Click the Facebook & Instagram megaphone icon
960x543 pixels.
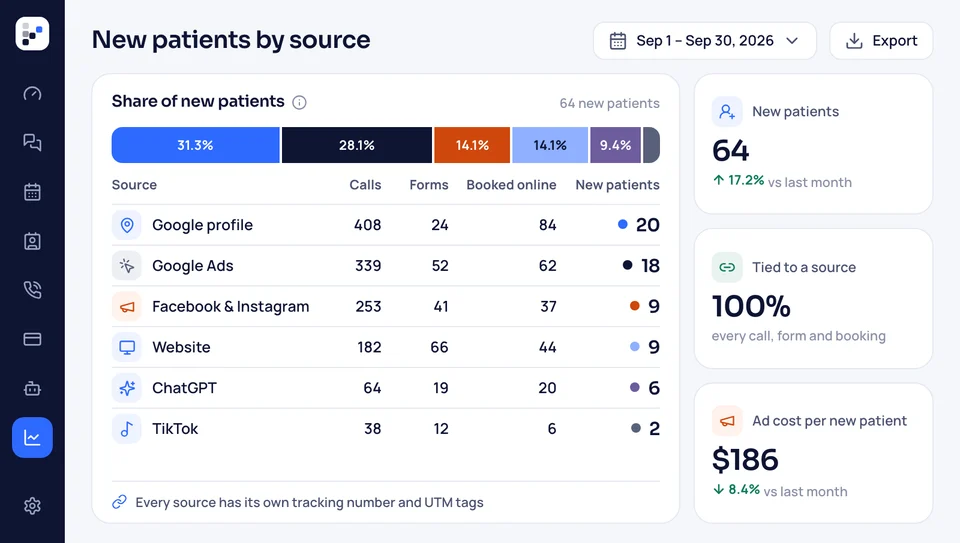click(127, 307)
